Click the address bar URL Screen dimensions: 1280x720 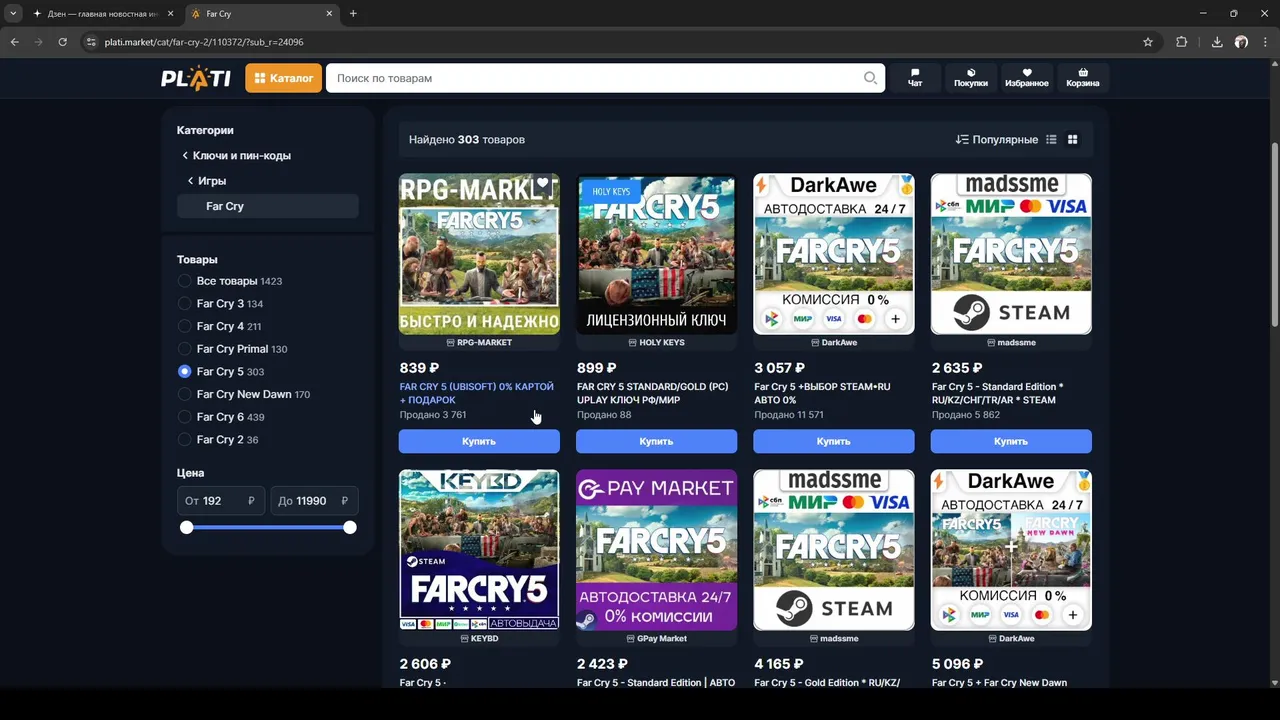coord(204,42)
